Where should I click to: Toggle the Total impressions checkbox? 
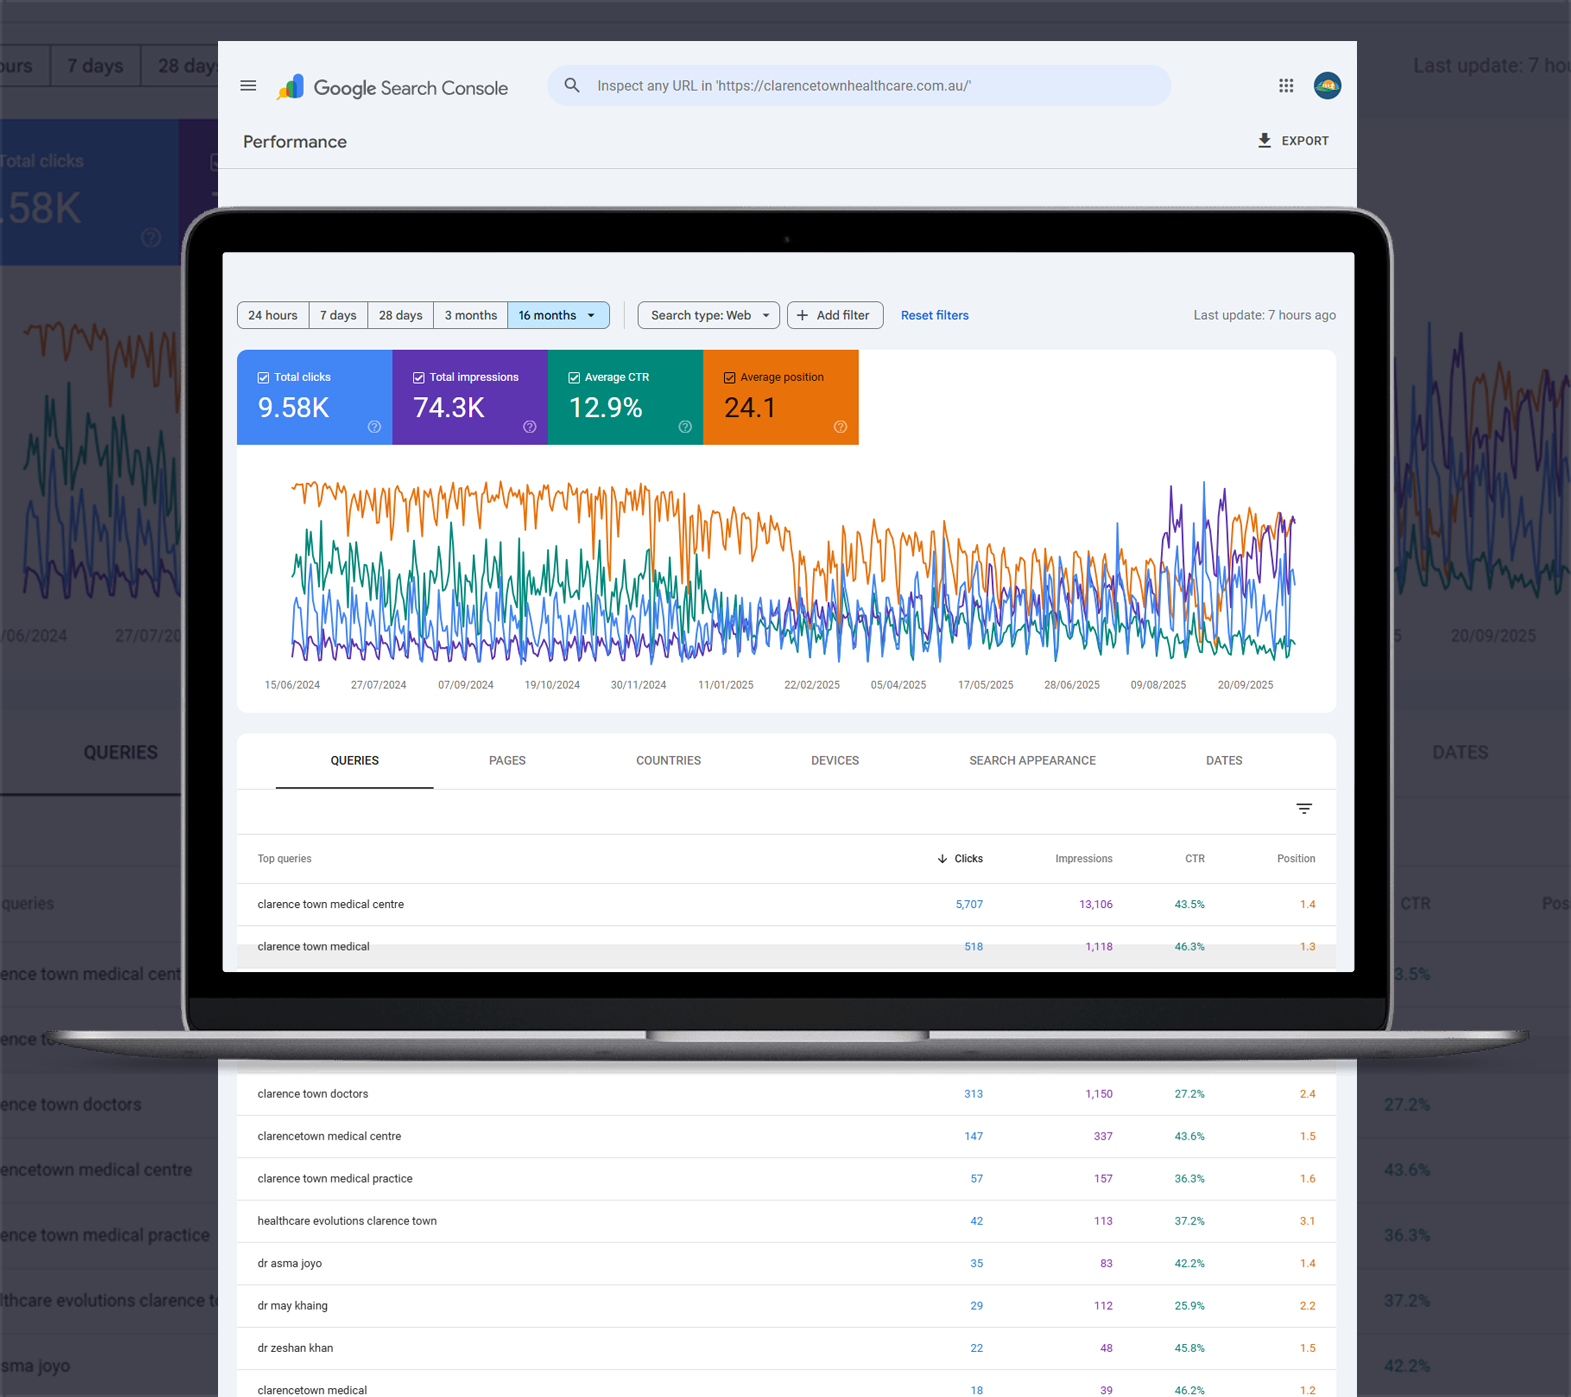pyautogui.click(x=419, y=378)
